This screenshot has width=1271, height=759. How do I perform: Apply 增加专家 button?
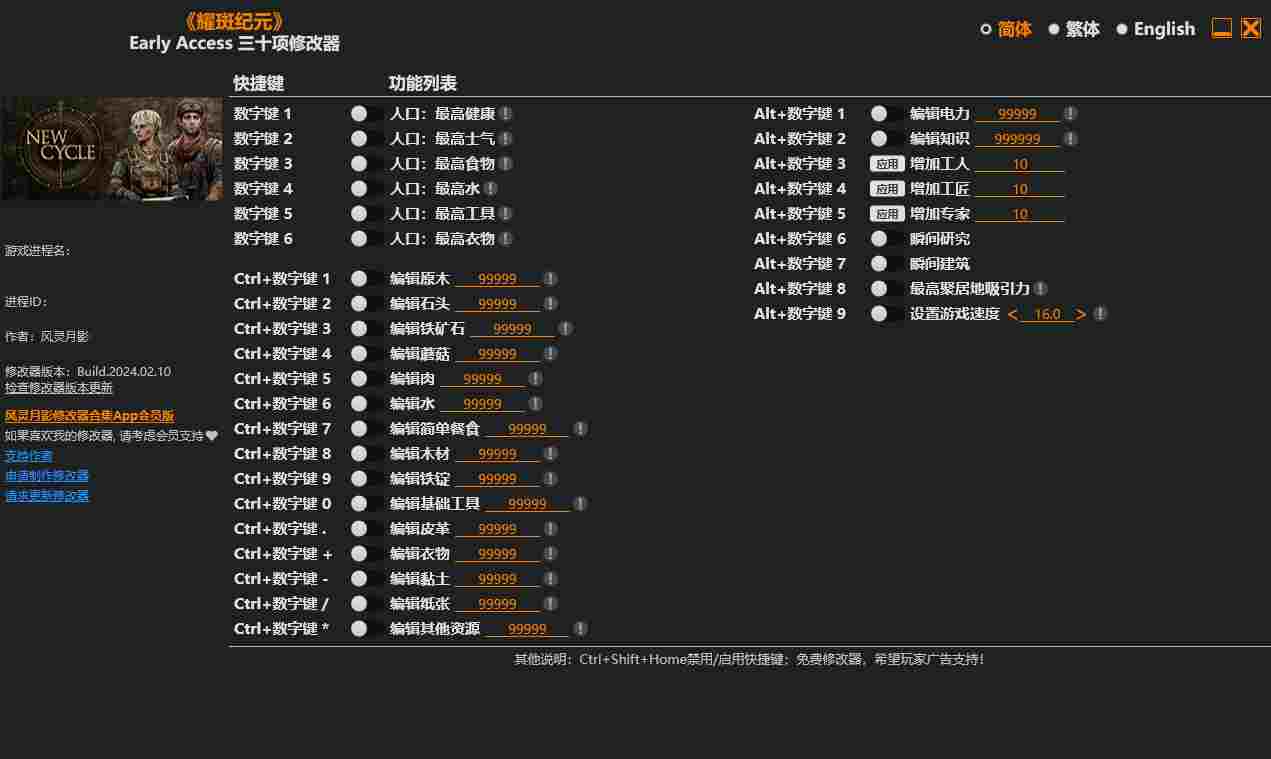click(886, 214)
